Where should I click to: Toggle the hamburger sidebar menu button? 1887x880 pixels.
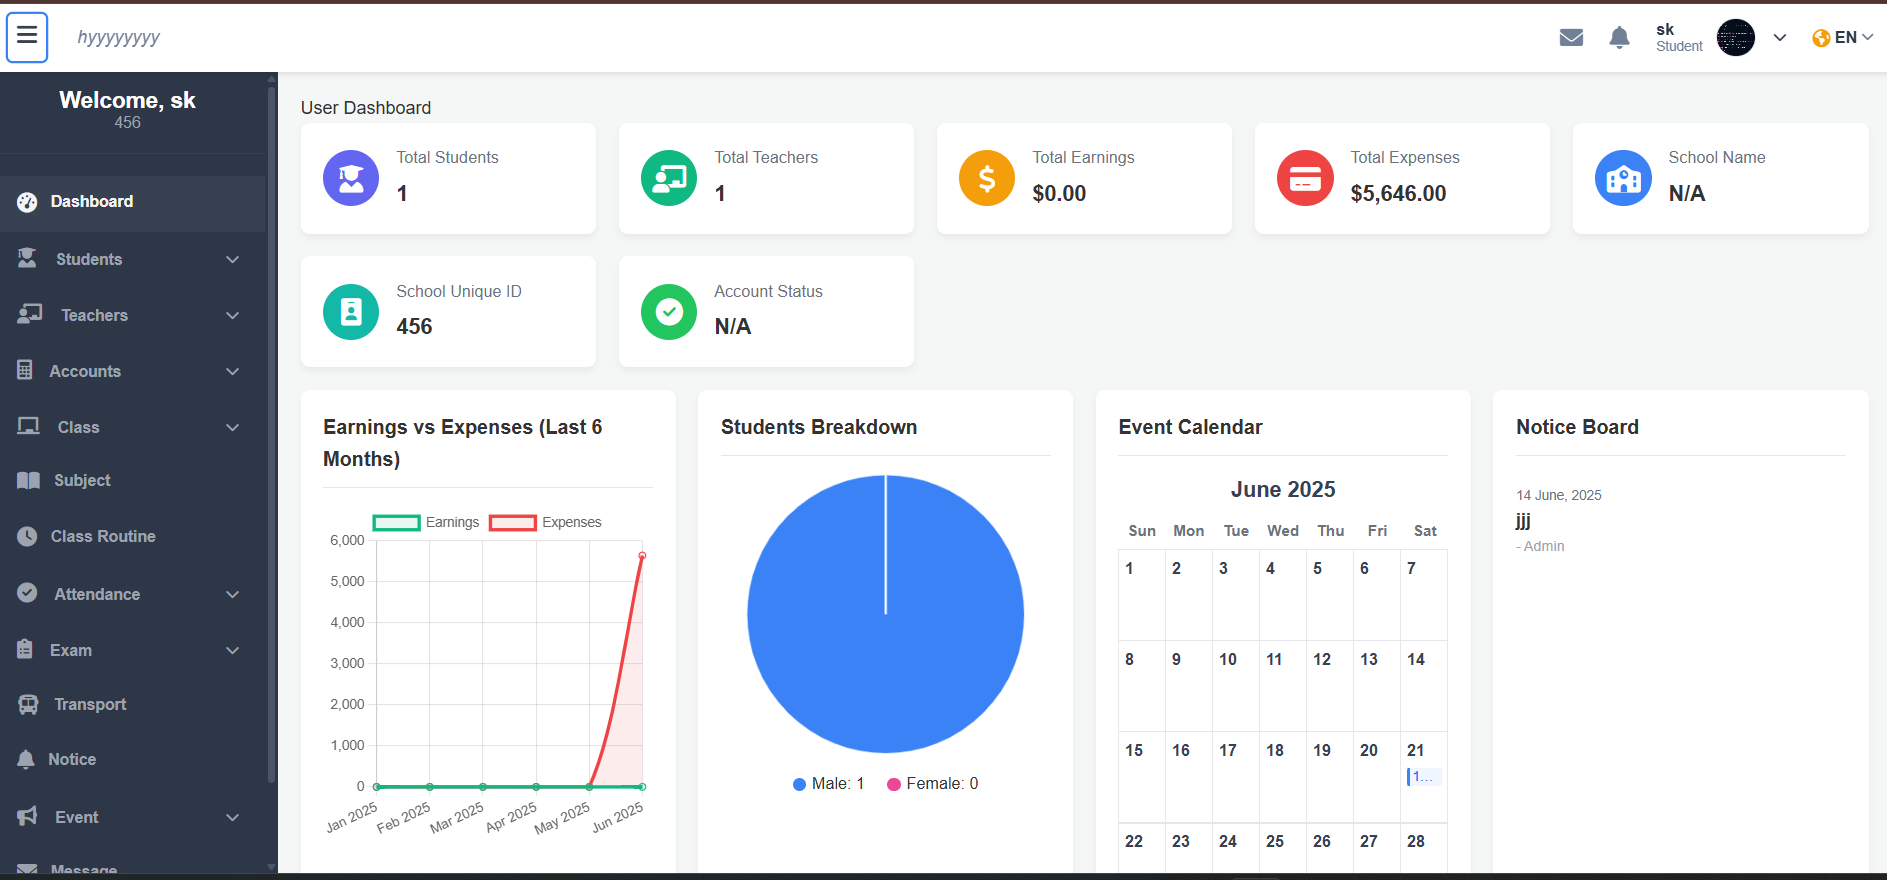(27, 37)
